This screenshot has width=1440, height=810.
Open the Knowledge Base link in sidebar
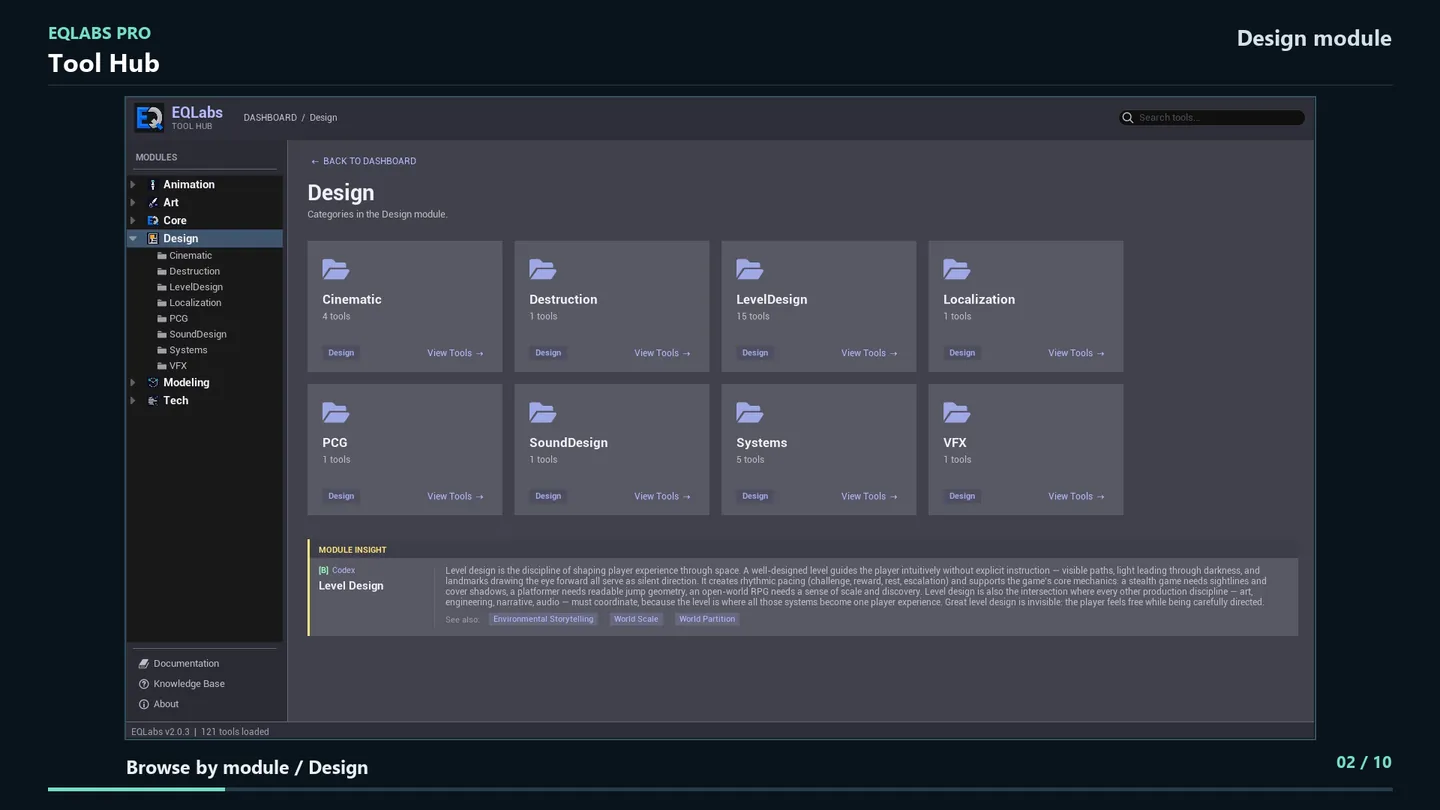[189, 684]
